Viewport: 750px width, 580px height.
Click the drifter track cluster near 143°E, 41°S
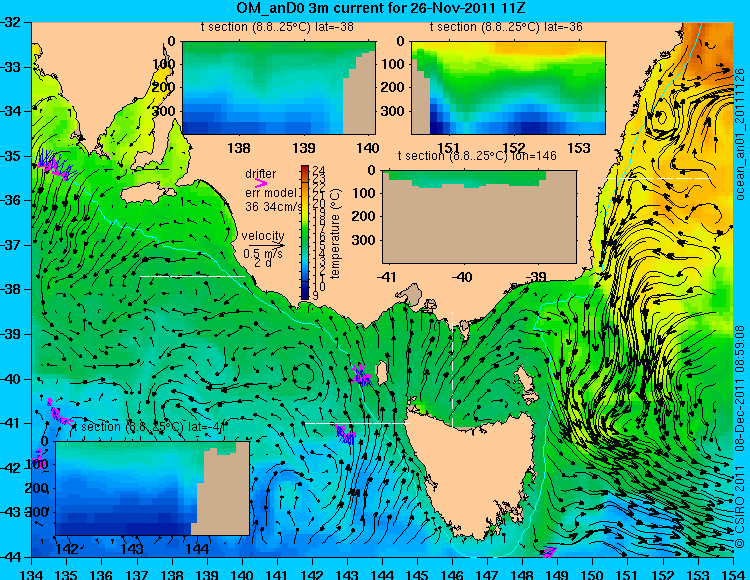[x=345, y=434]
